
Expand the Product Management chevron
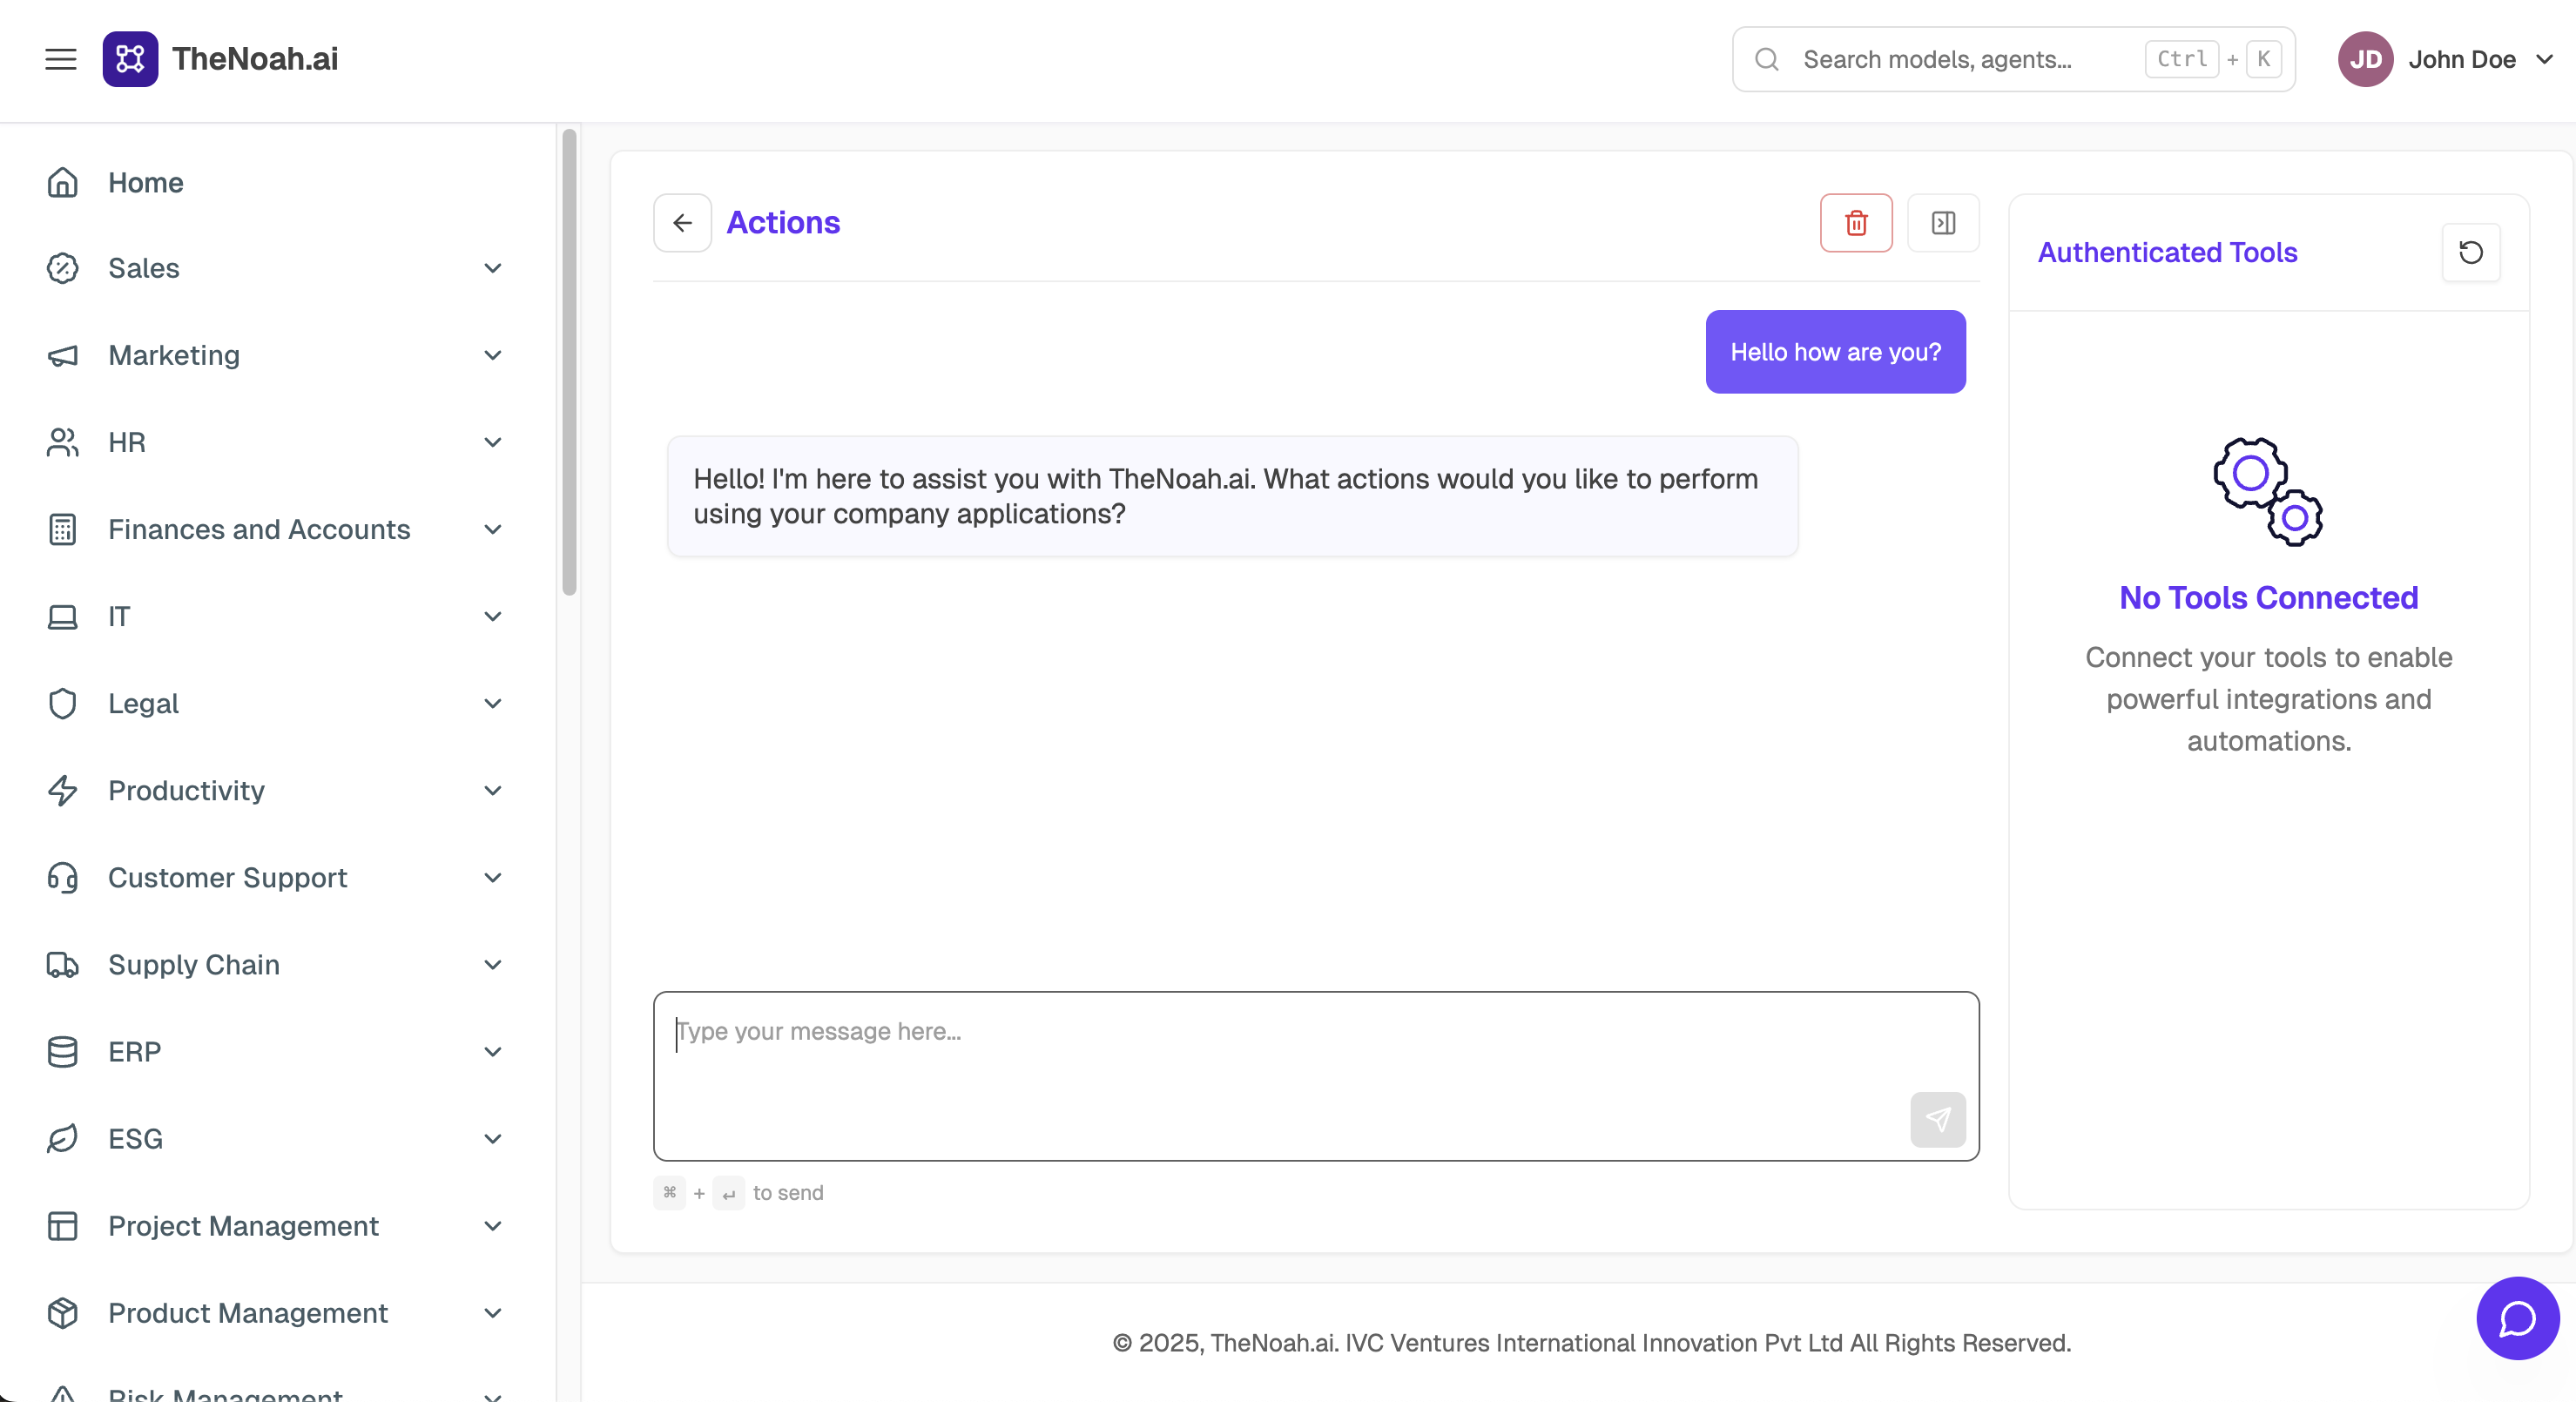[492, 1312]
